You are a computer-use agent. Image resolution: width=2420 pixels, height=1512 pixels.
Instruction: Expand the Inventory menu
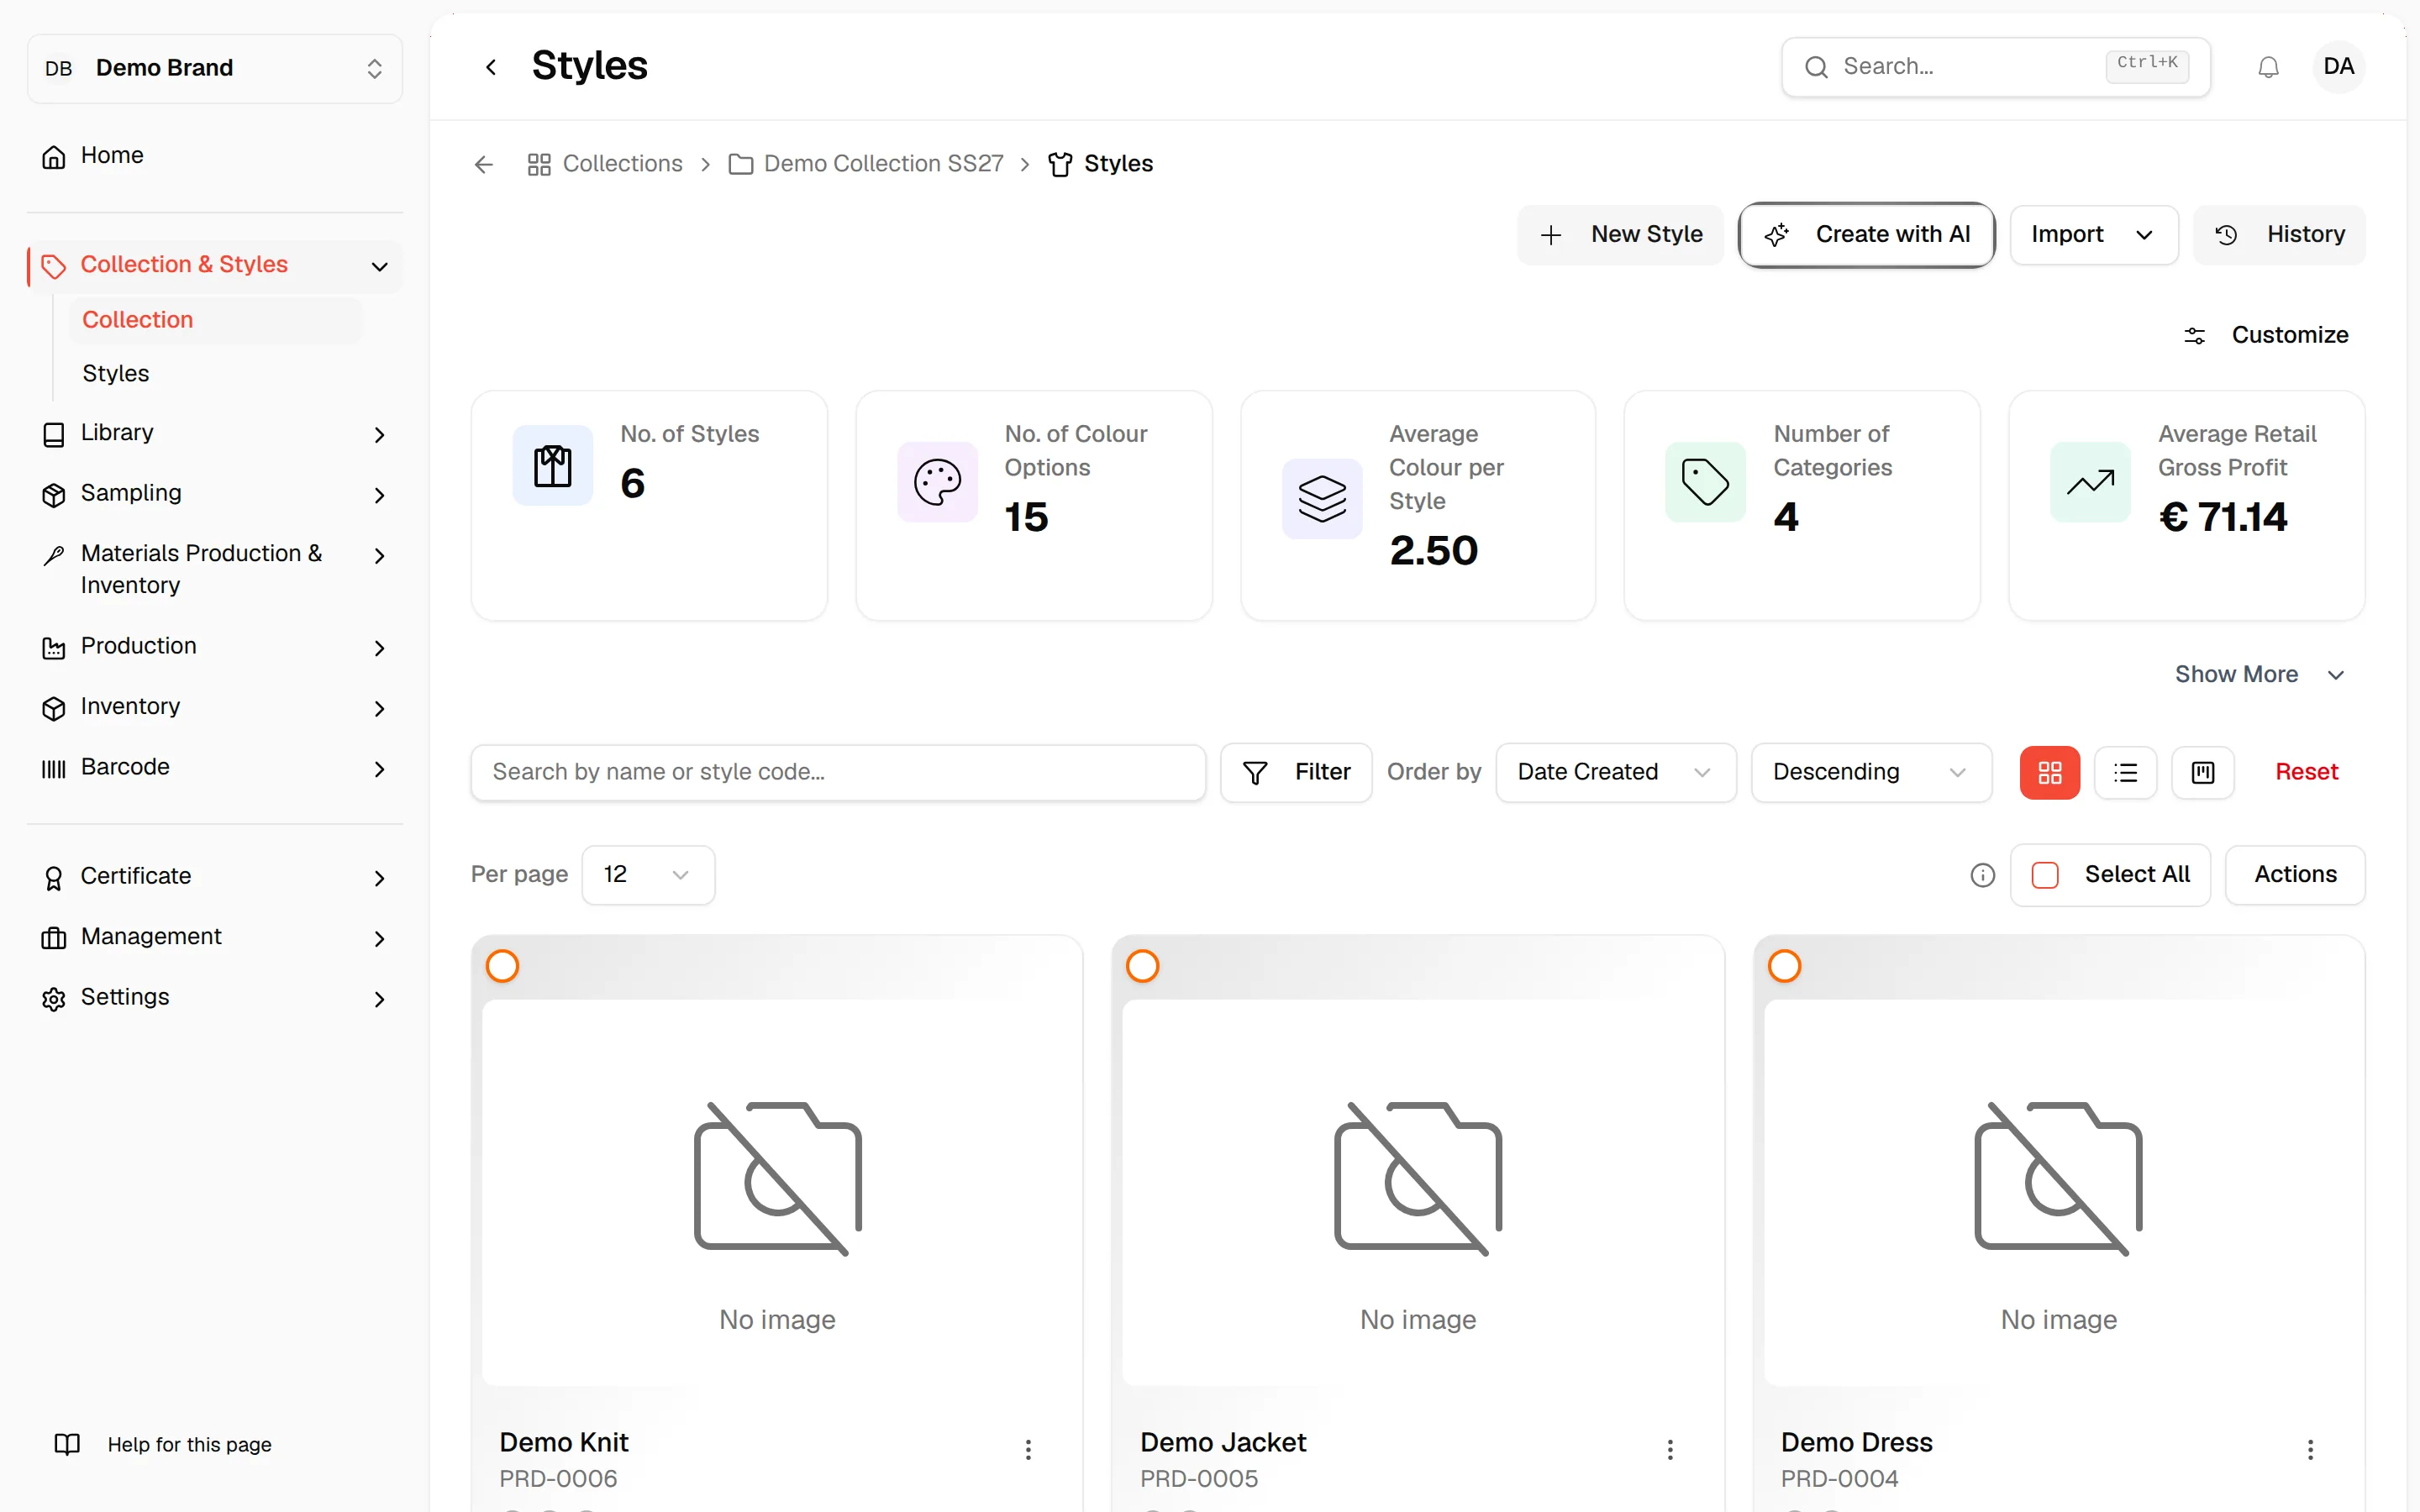pyautogui.click(x=379, y=709)
